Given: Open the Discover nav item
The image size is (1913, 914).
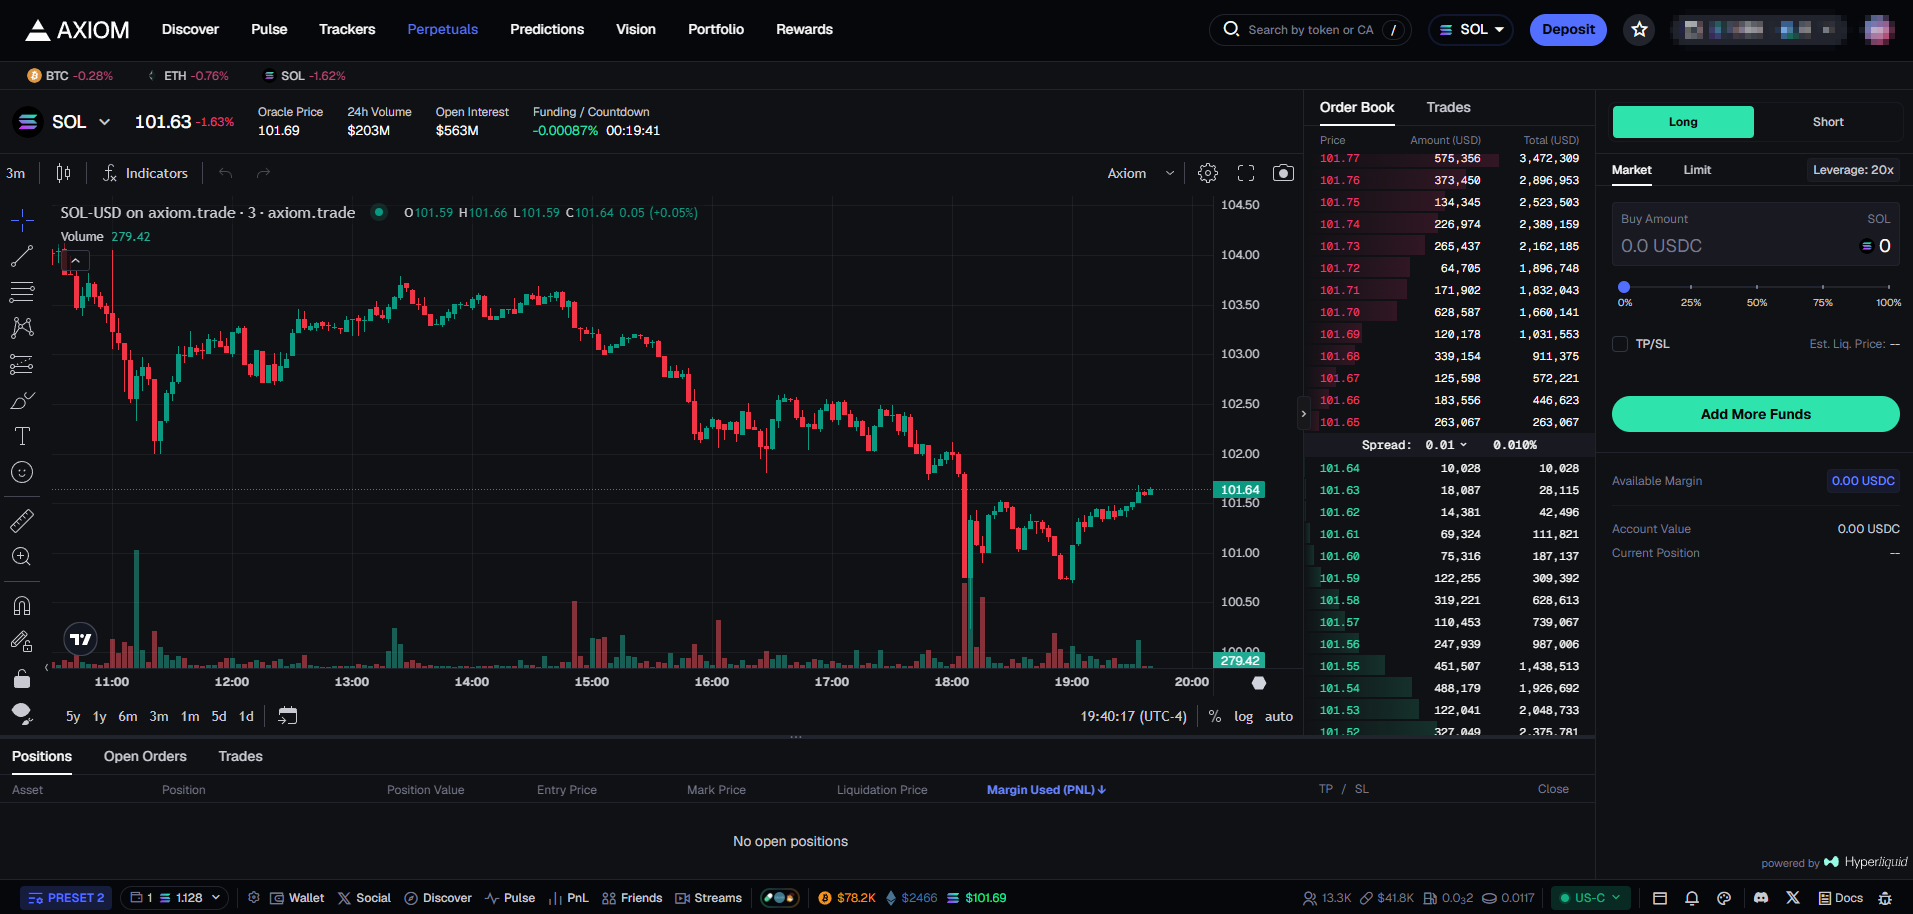Looking at the screenshot, I should [x=190, y=30].
